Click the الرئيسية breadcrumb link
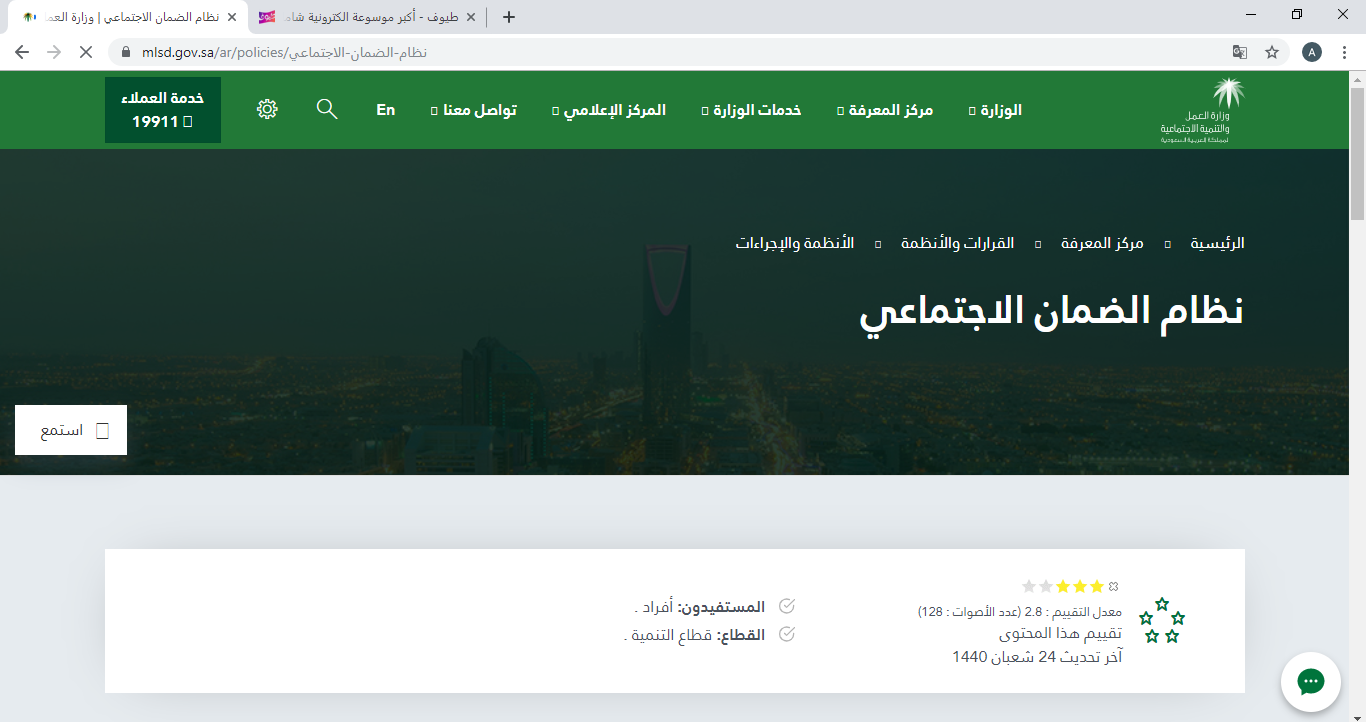Viewport: 1366px width, 722px height. (x=1217, y=243)
